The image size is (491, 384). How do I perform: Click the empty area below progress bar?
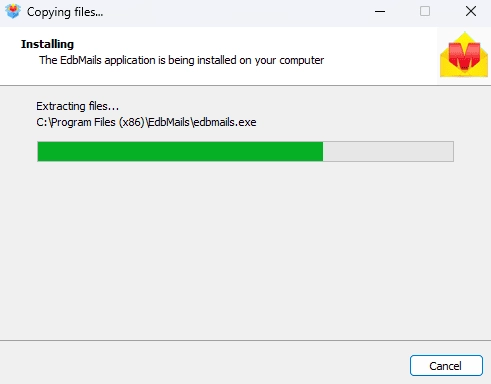coord(245,250)
